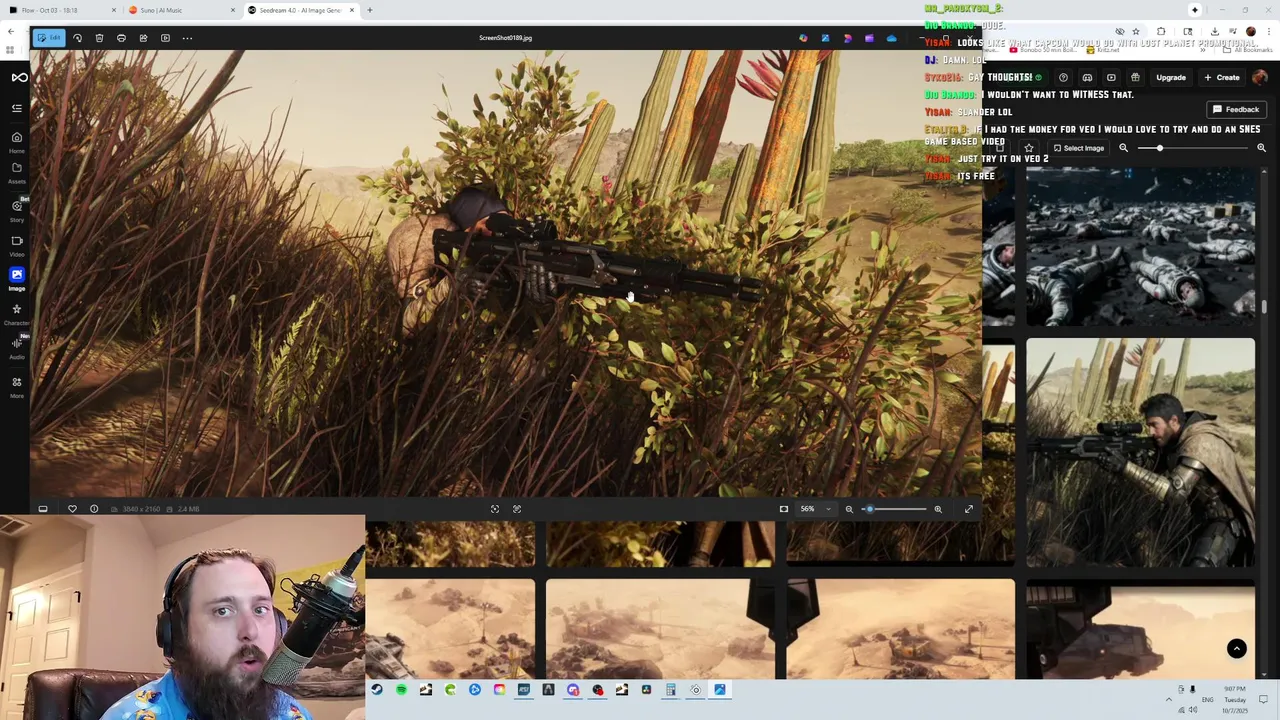Share the image in Photos viewer
This screenshot has height=720, width=1280.
point(143,38)
